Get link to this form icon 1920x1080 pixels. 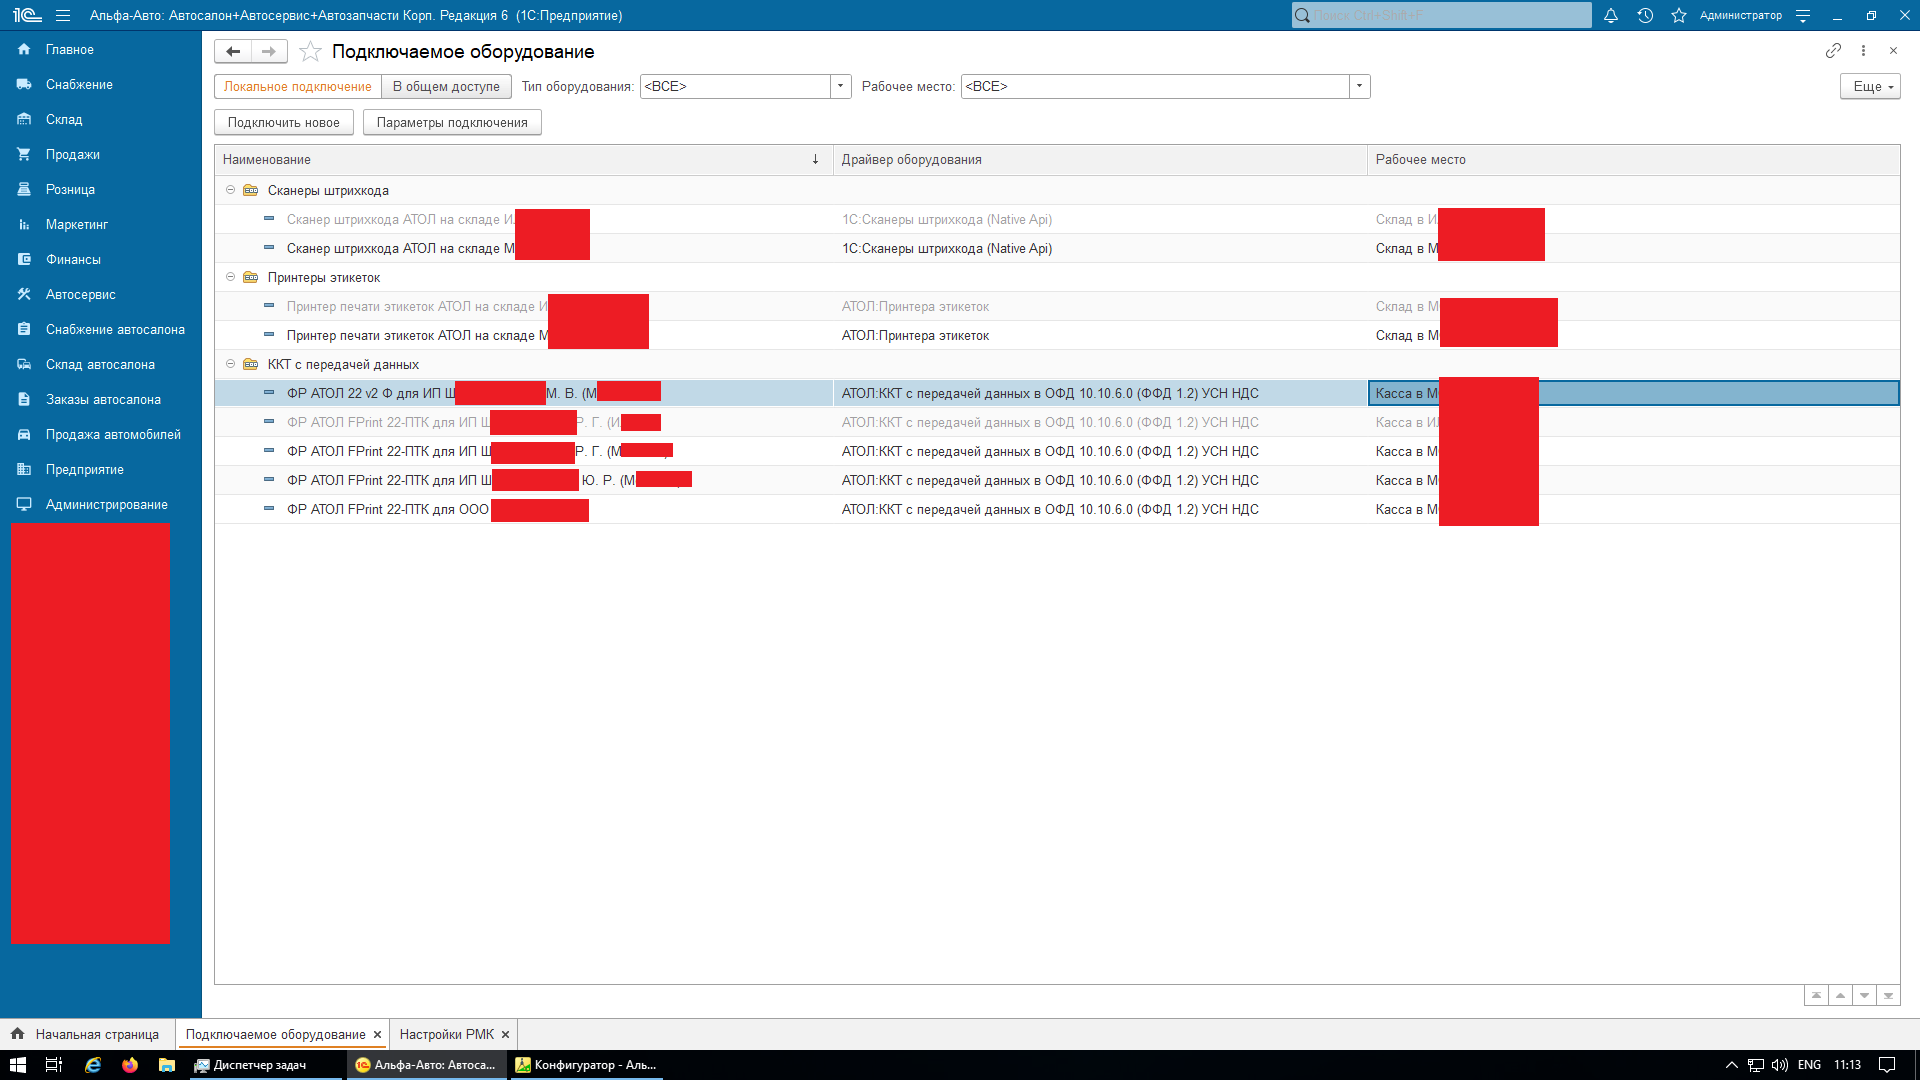pyautogui.click(x=1833, y=50)
